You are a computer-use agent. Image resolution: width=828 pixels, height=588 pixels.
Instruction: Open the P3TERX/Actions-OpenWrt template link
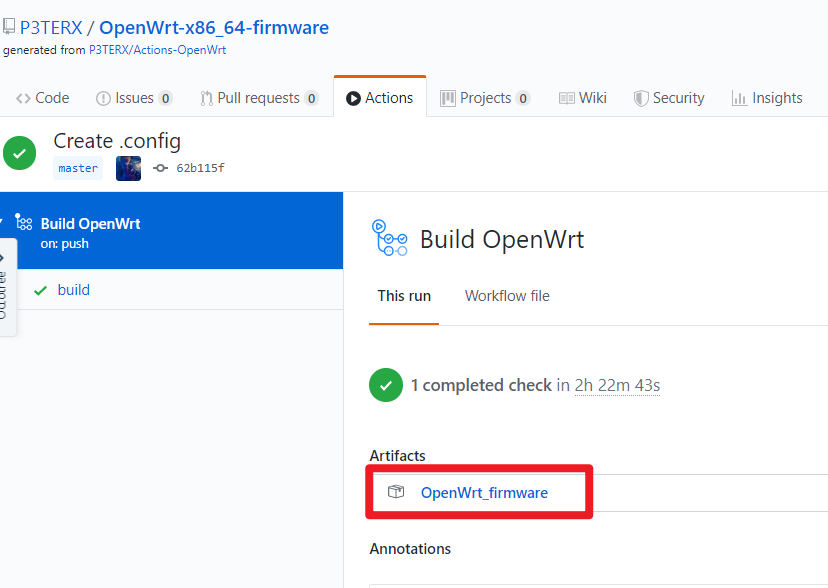coord(157,50)
